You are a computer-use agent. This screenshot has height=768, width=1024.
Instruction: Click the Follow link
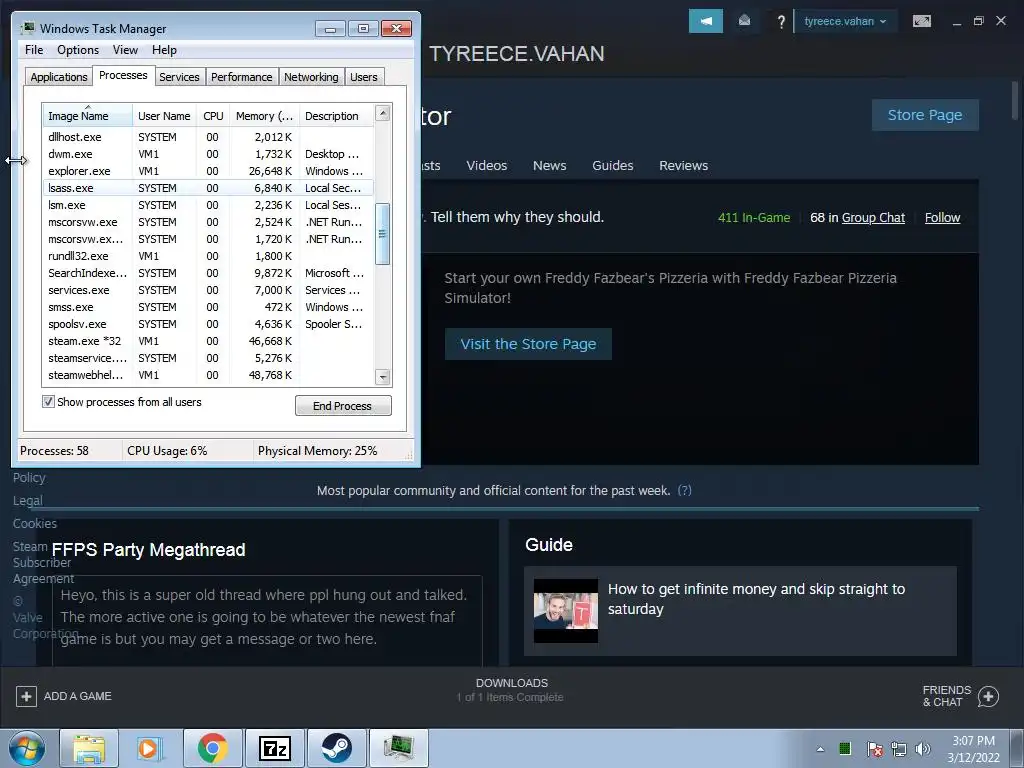(x=942, y=217)
